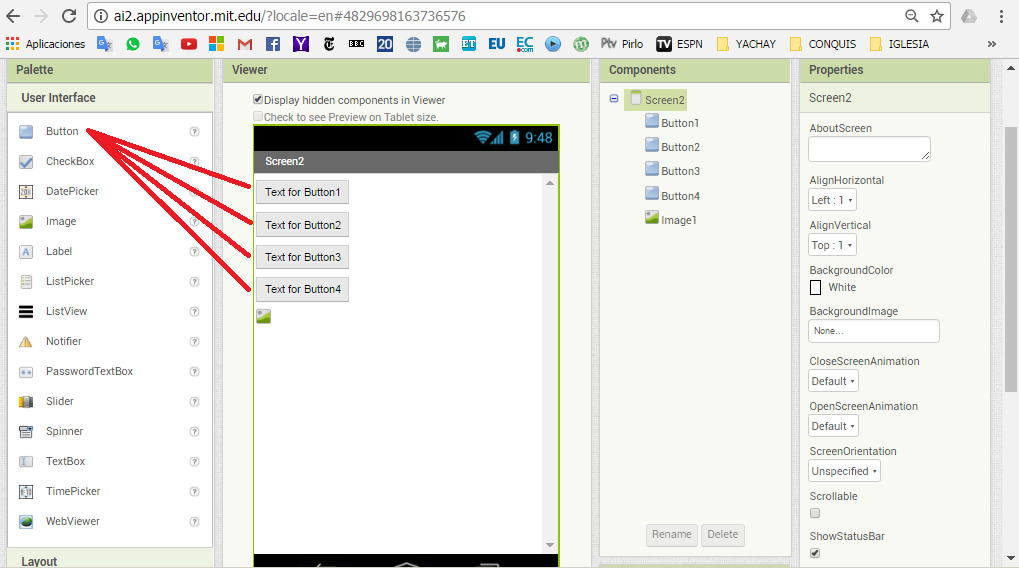Bookmark this page with the star icon
Viewport: 1019px width, 569px height.
[936, 16]
